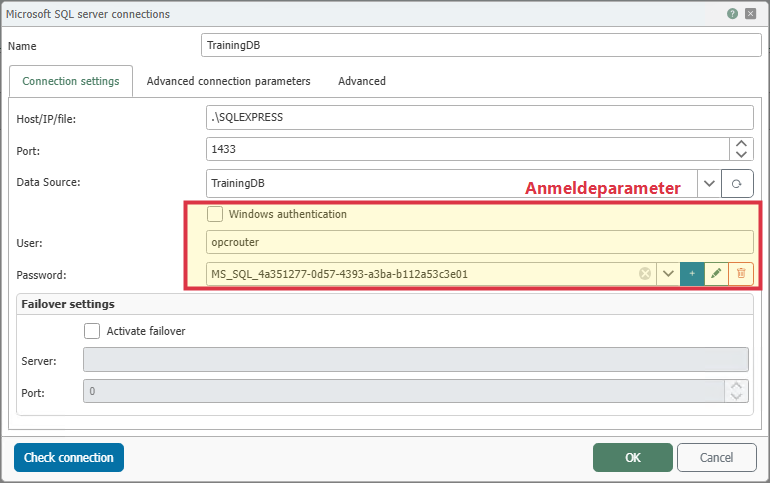Close the SQL server connections dialog
The image size is (770, 483).
(x=750, y=14)
